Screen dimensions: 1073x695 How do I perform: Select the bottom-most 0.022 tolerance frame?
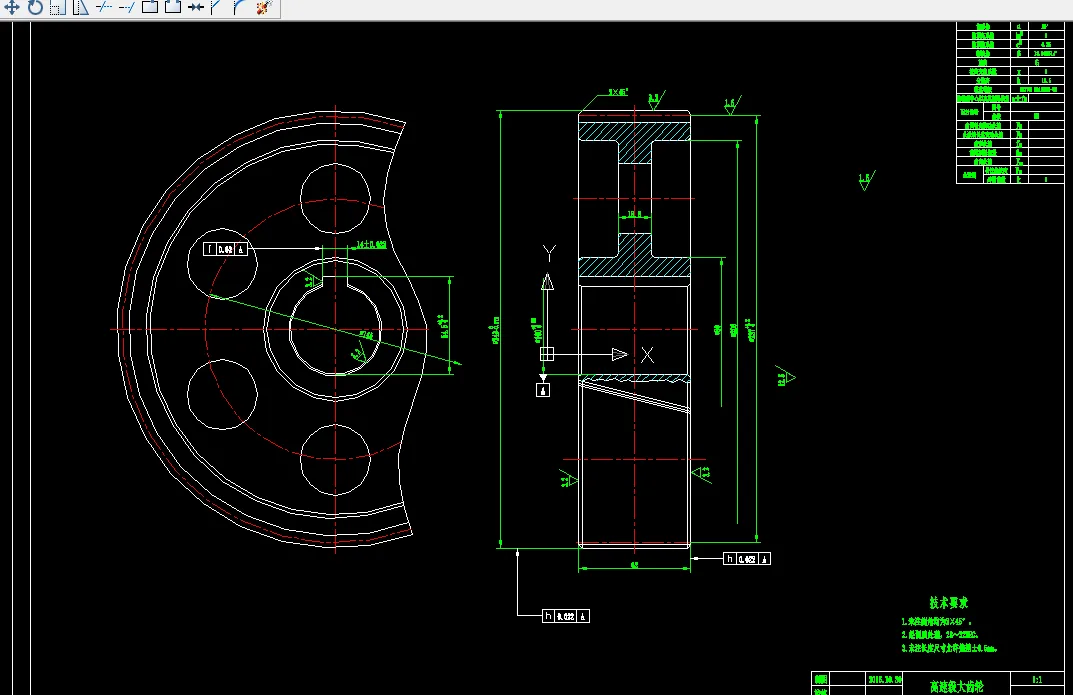[565, 616]
